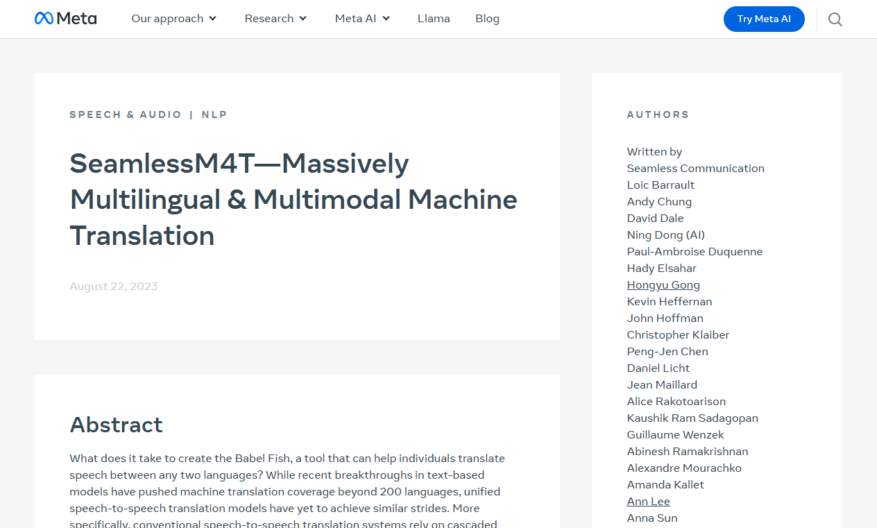
Task: Click author name John Hoffman
Action: click(x=665, y=318)
